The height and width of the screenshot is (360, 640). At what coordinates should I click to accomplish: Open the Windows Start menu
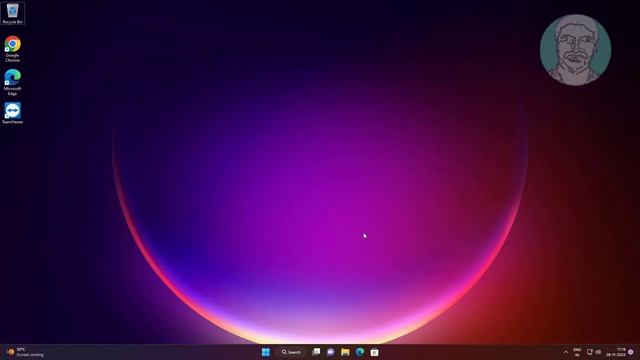(x=266, y=352)
